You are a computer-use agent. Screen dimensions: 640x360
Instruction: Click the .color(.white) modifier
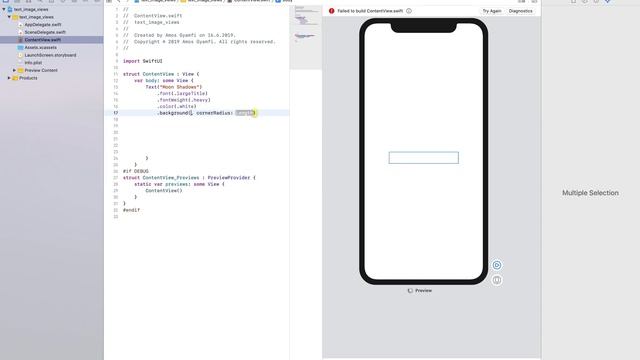[177, 106]
